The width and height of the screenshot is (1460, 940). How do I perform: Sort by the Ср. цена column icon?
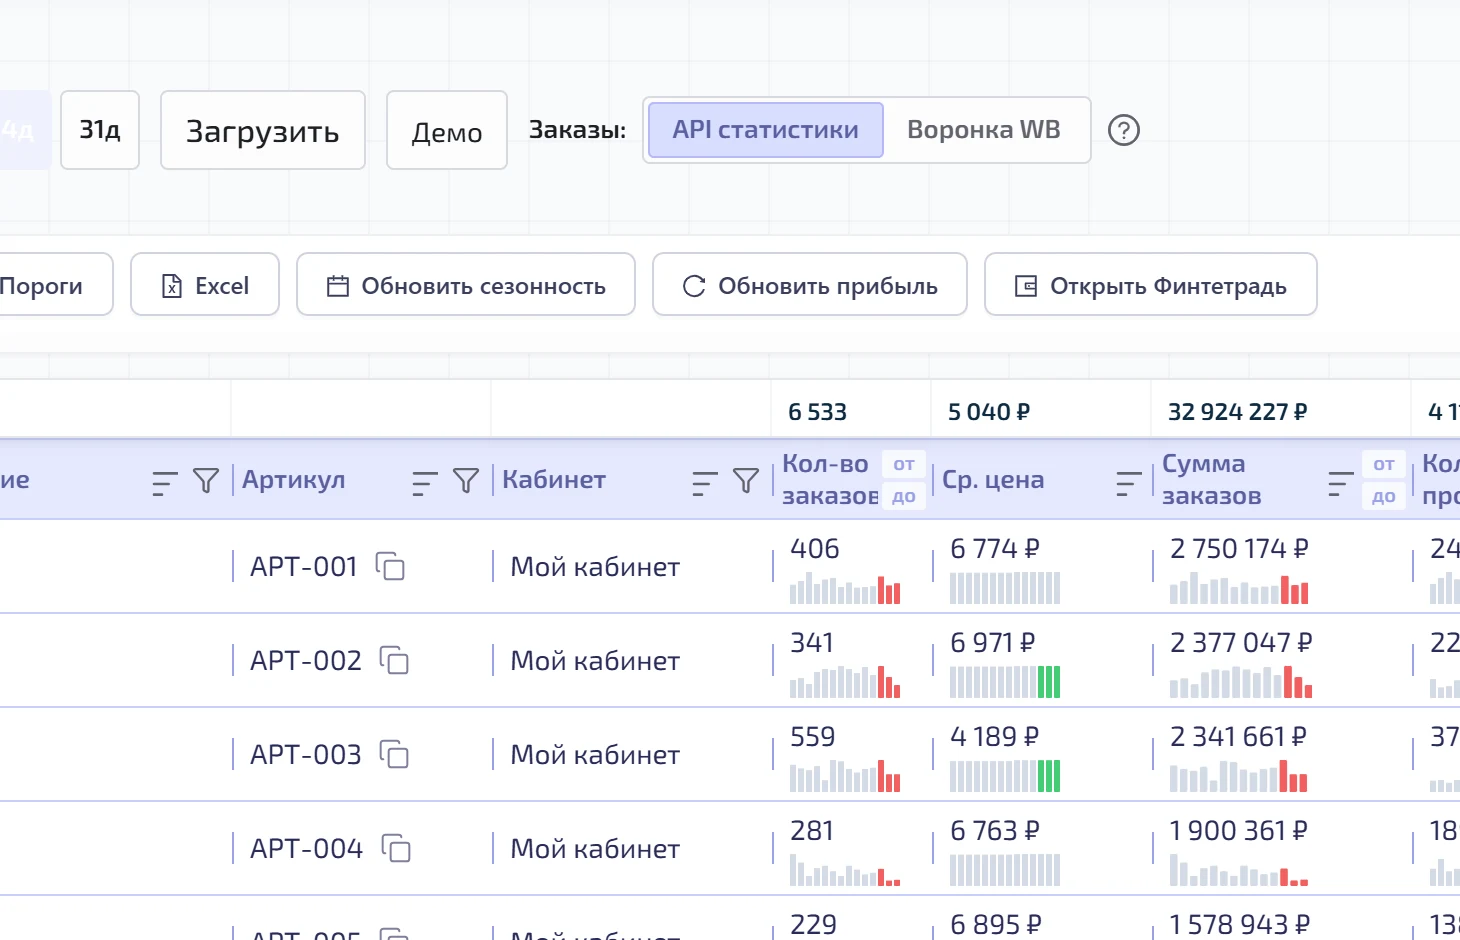click(1129, 483)
